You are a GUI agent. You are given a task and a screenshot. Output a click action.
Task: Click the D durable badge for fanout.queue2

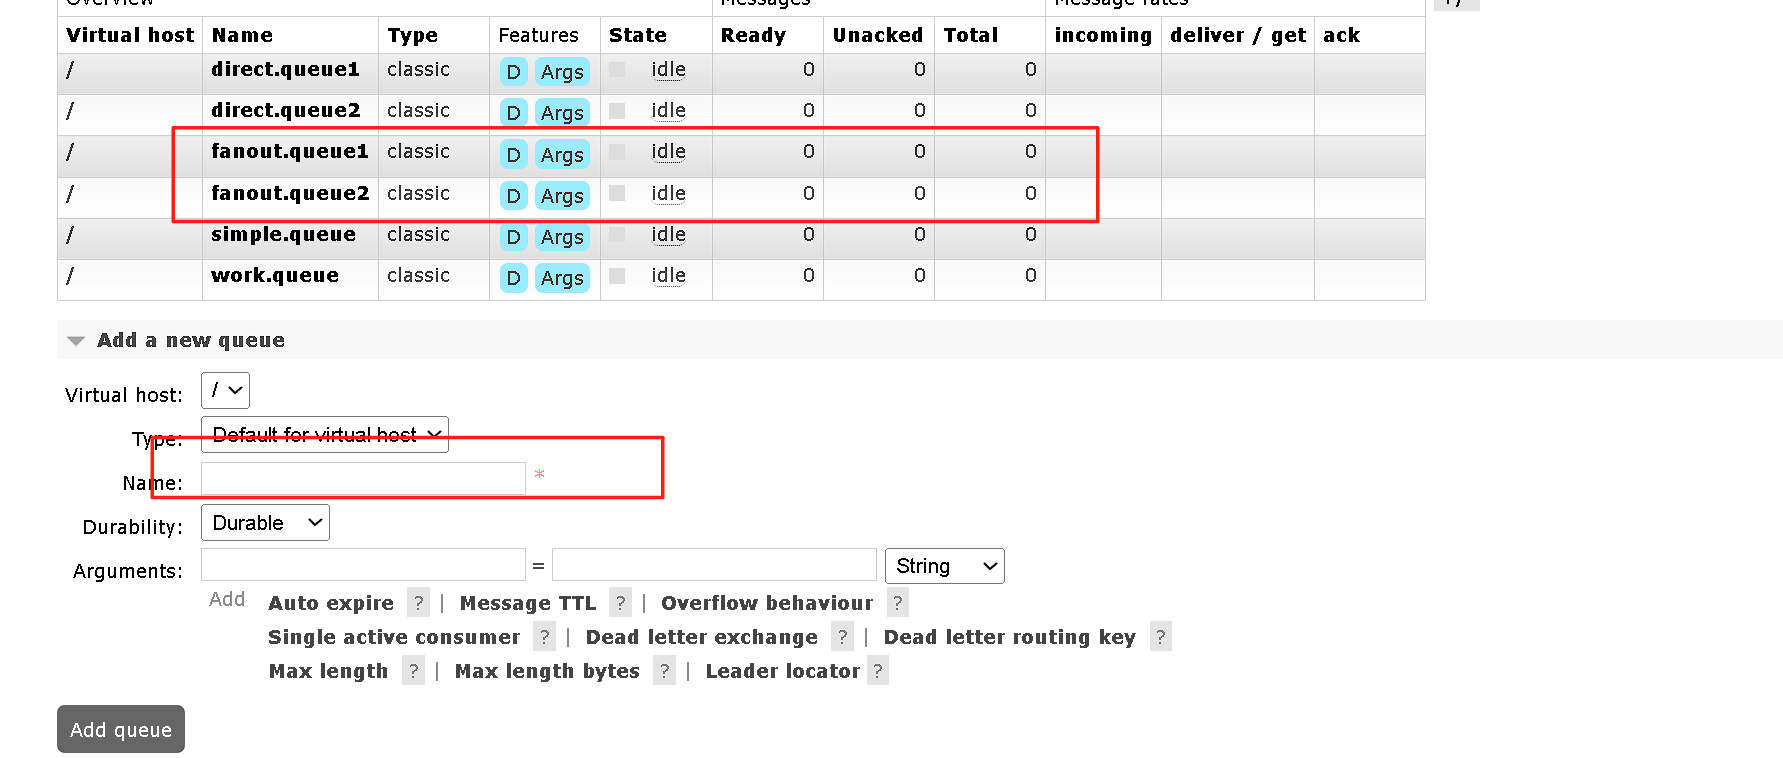[x=513, y=196]
